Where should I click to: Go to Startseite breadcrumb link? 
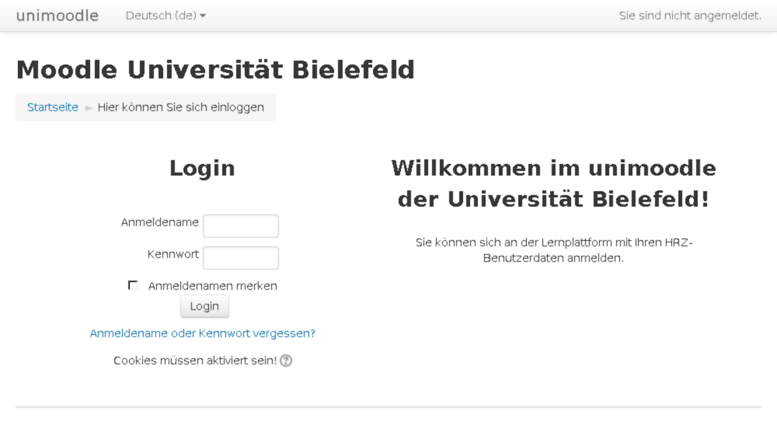coord(53,107)
